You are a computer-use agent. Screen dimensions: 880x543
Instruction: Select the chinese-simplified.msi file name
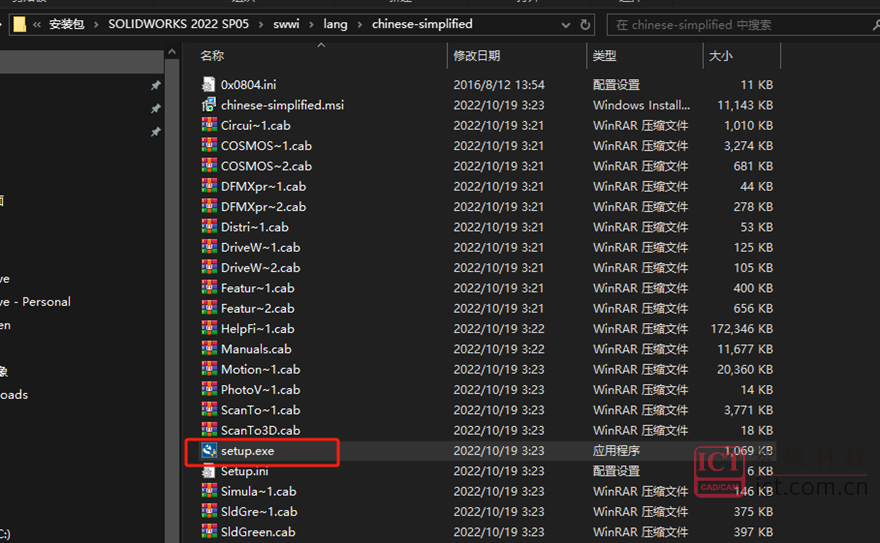[282, 105]
